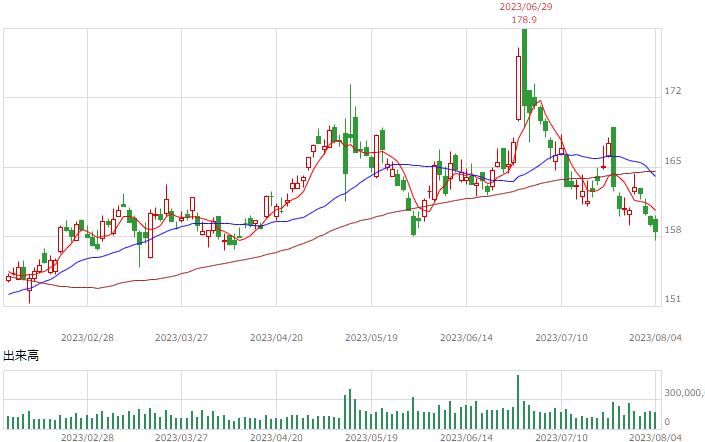Click the 300,000 volume axis label
Image resolution: width=705 pixels, height=442 pixels.
point(684,393)
